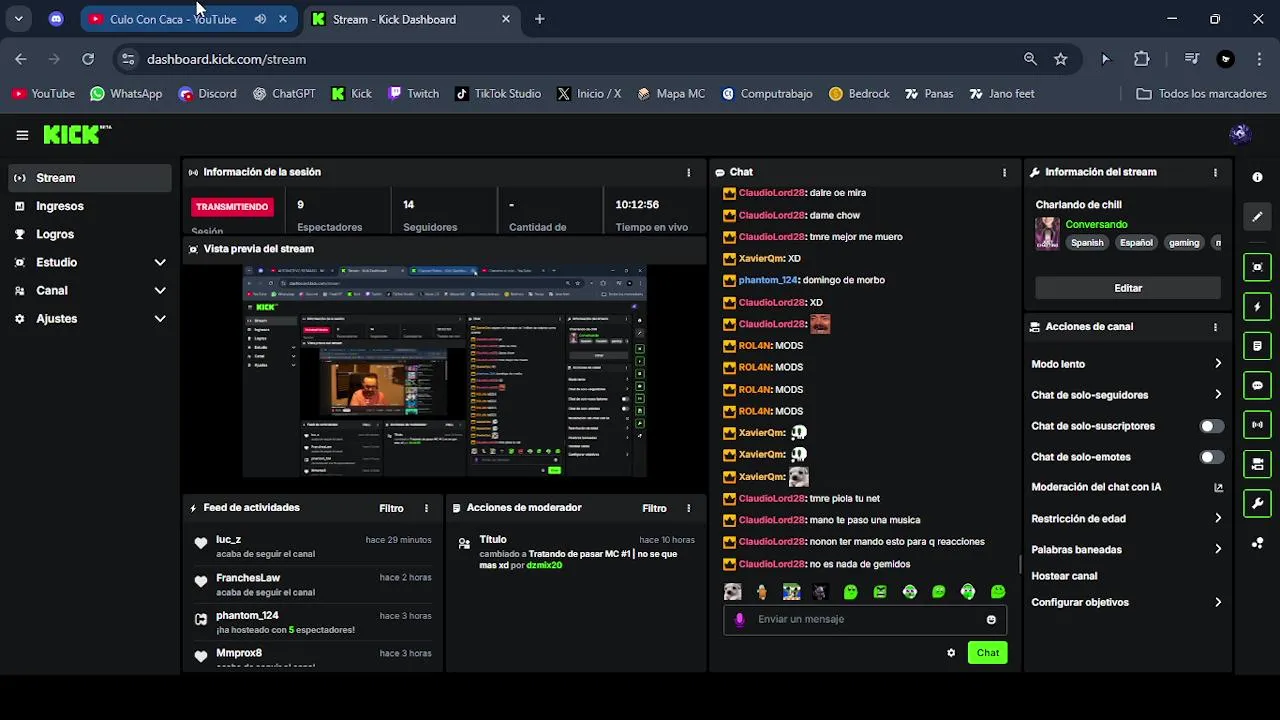
Task: Click the purple microphone icon in message box
Action: 740,619
